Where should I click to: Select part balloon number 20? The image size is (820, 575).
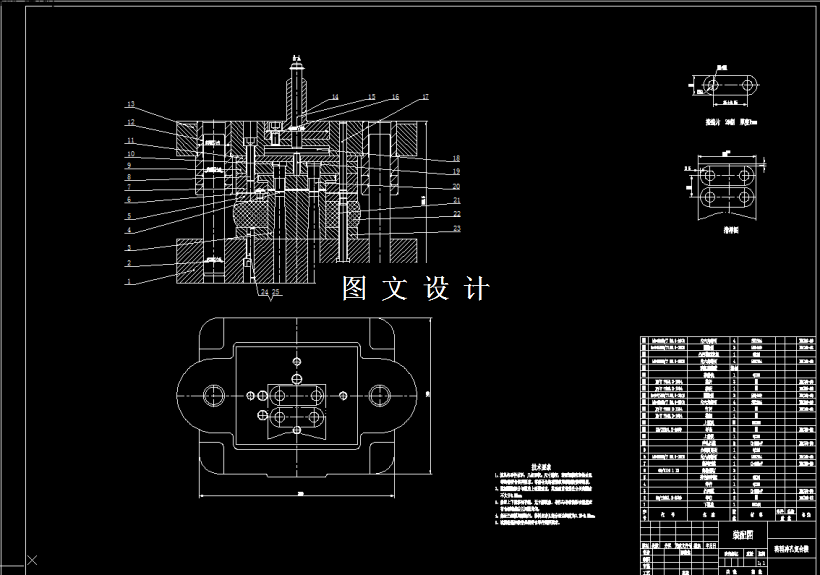(456, 186)
